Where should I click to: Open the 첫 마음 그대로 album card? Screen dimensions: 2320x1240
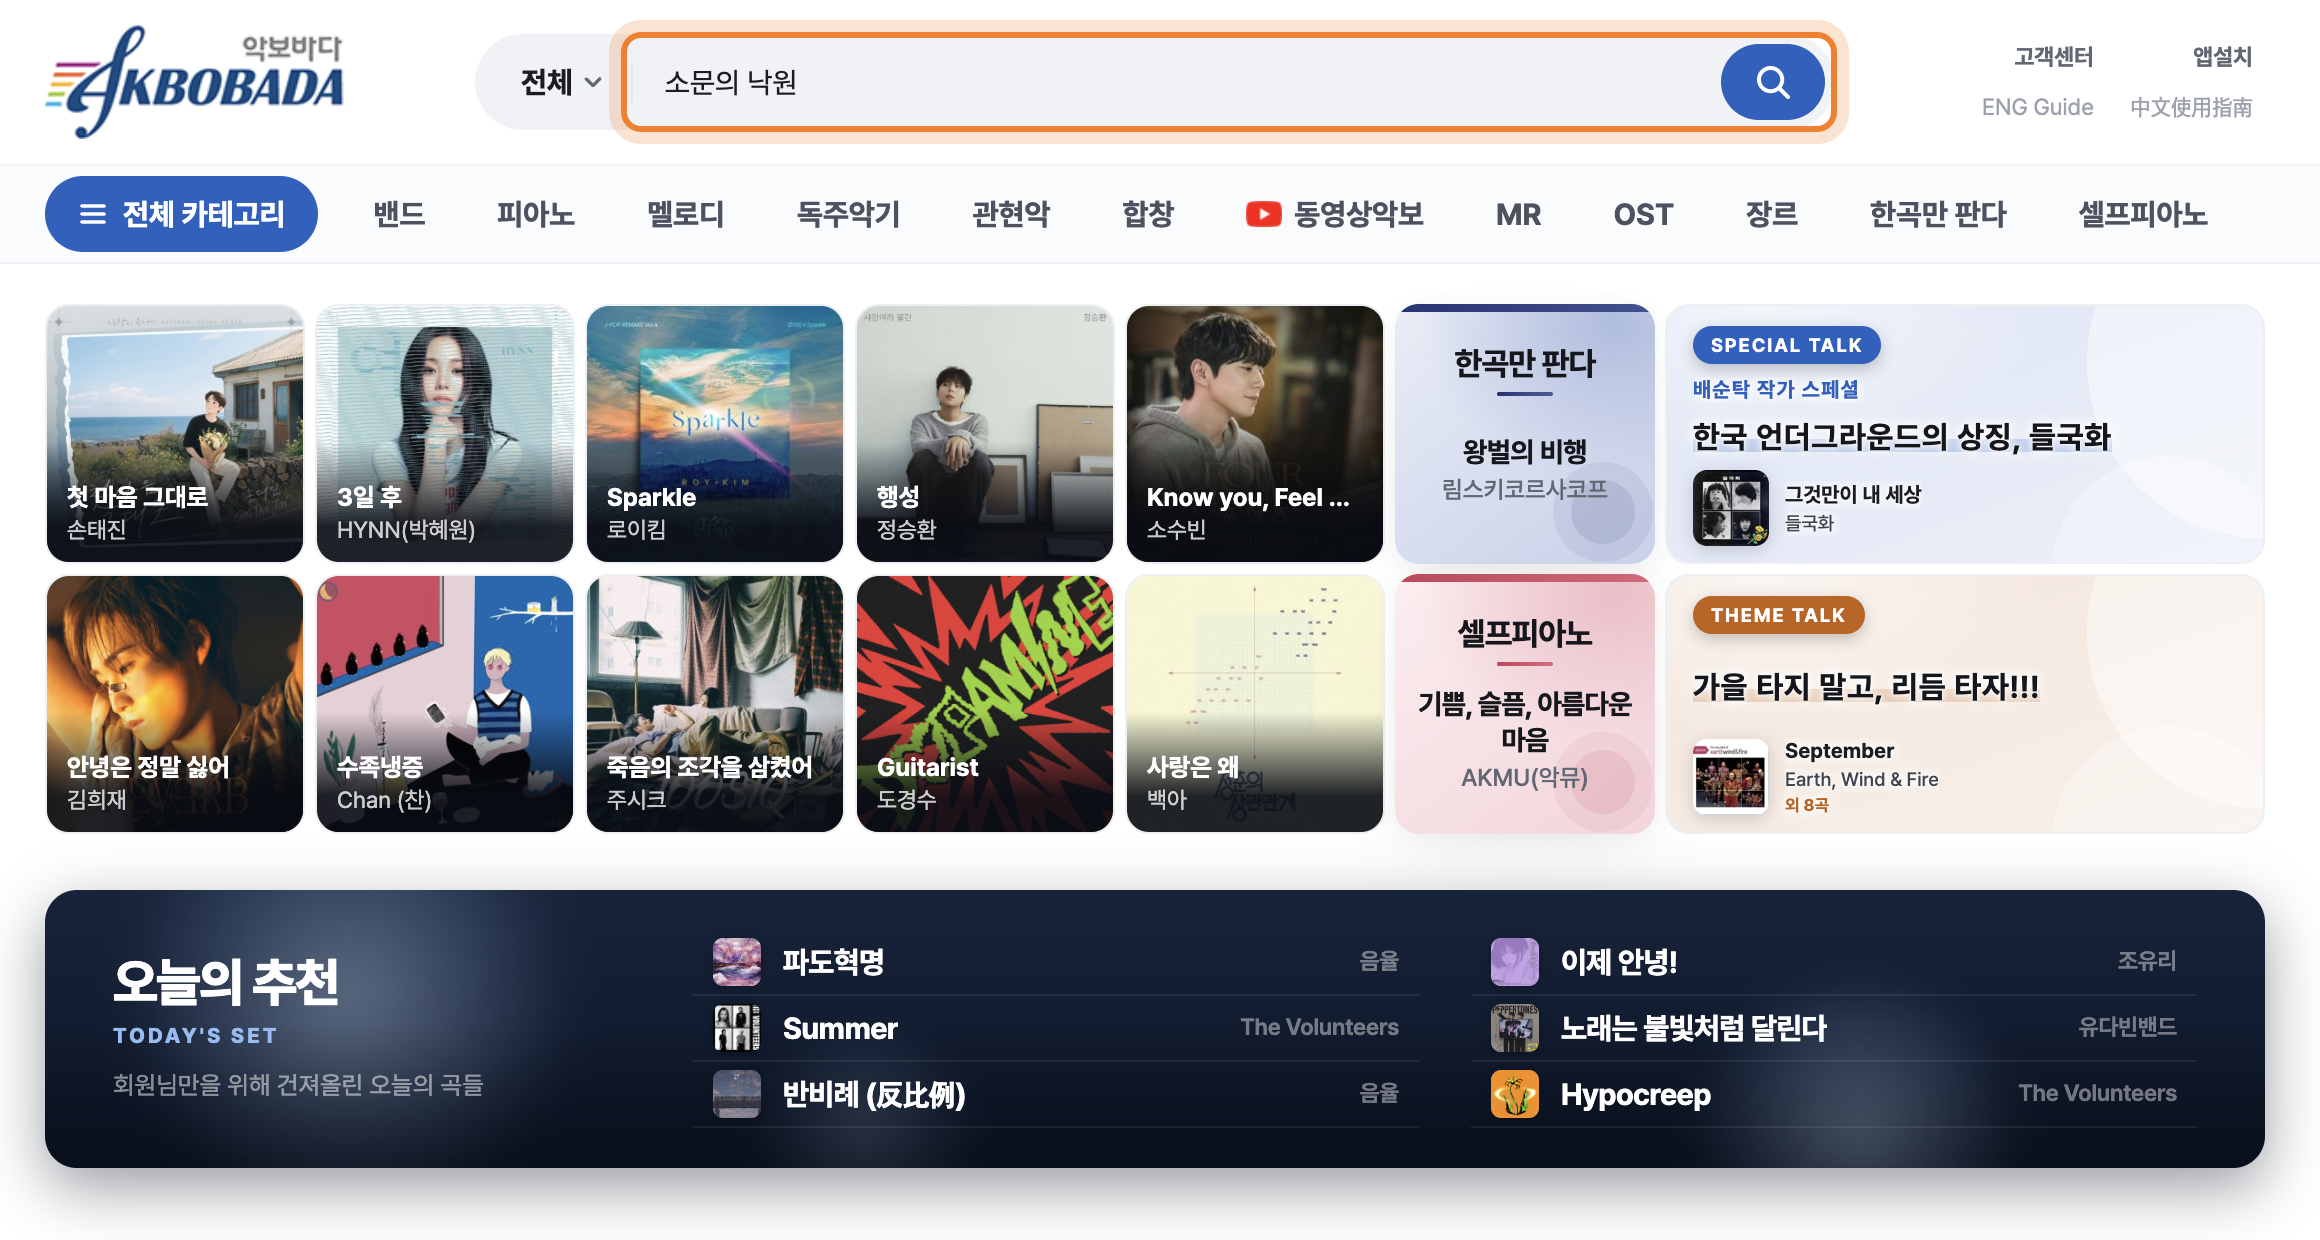175,434
